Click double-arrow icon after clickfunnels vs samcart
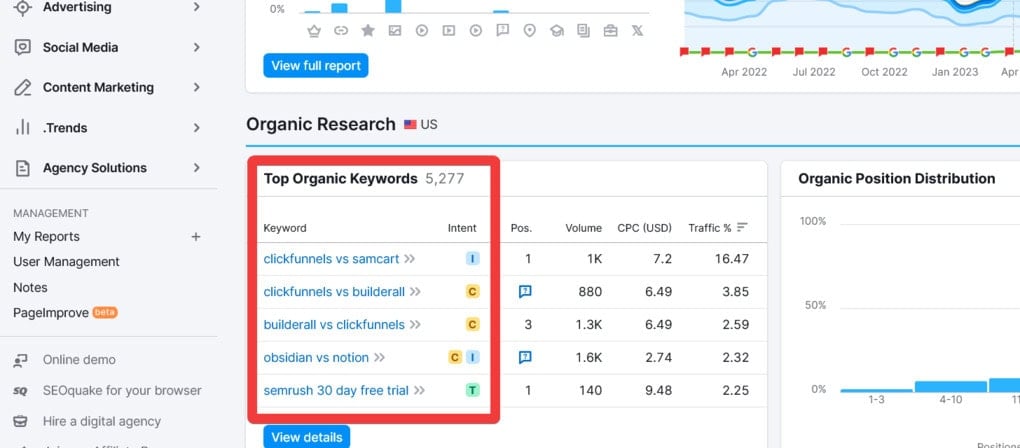 [409, 259]
